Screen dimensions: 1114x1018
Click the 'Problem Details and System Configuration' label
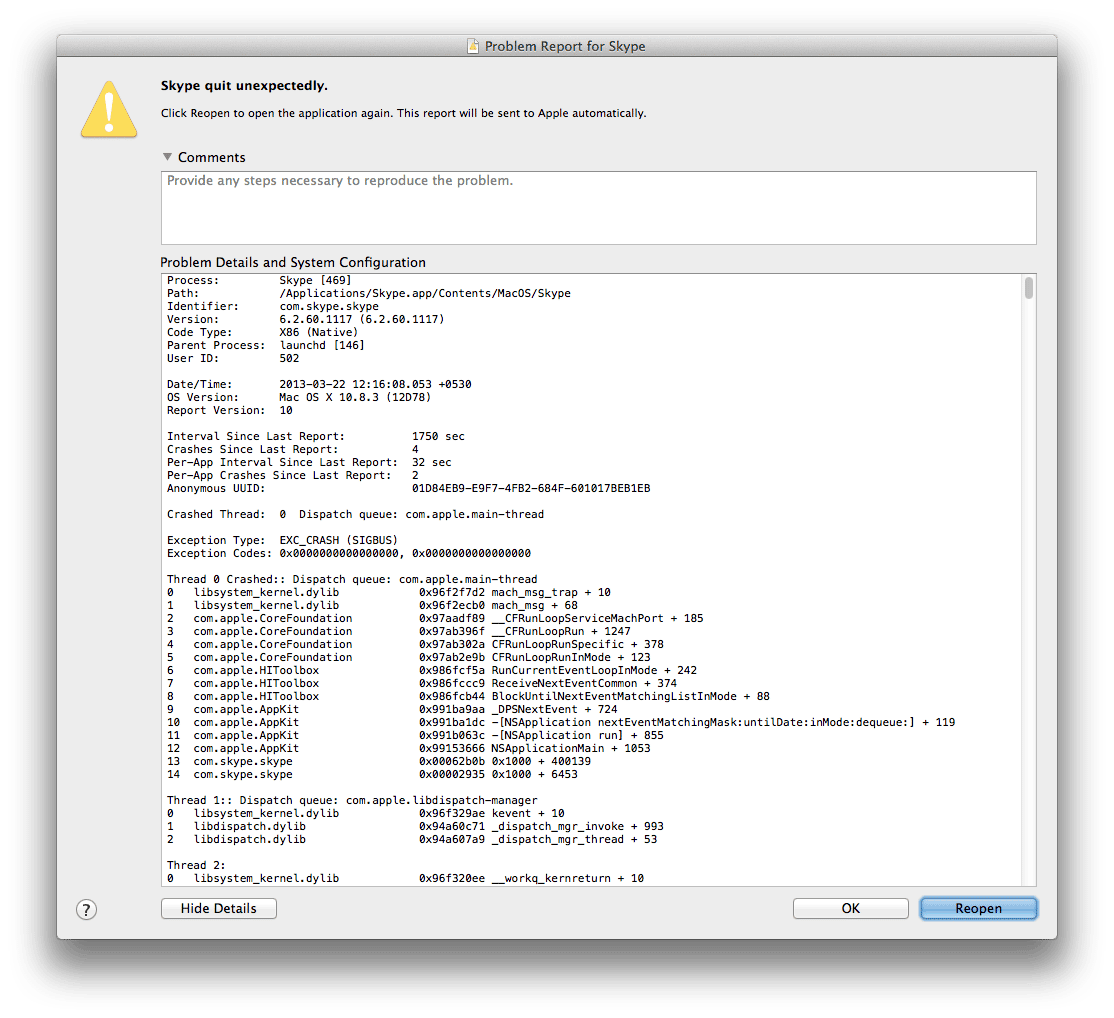coord(293,262)
